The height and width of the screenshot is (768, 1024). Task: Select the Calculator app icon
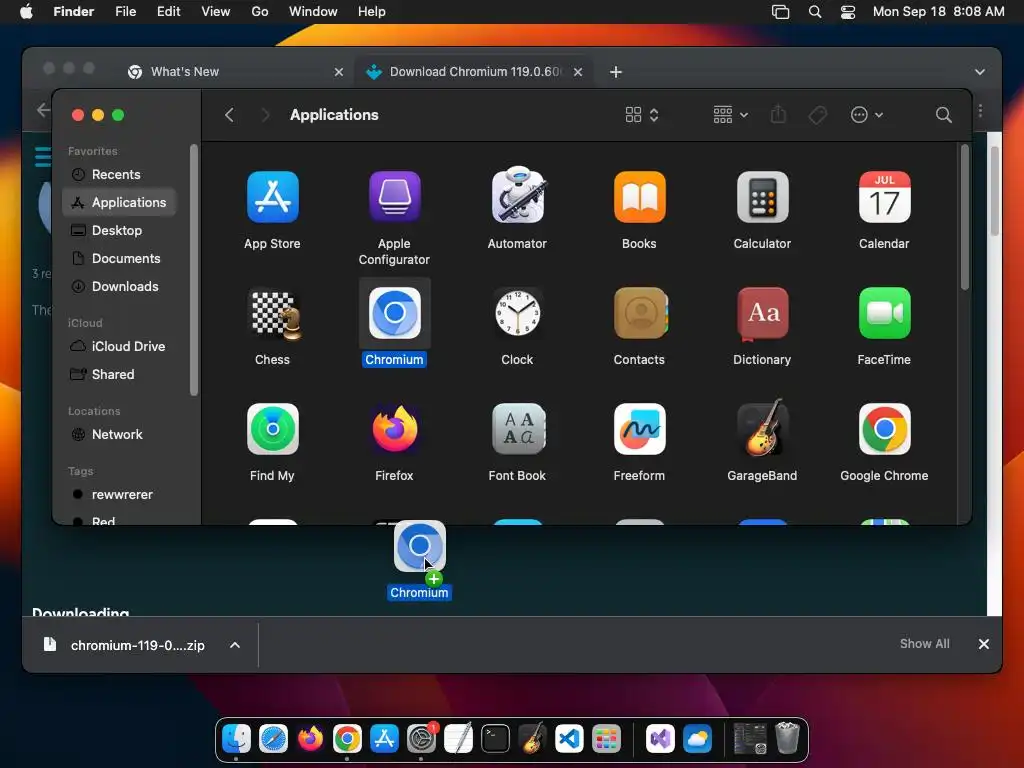coord(762,197)
